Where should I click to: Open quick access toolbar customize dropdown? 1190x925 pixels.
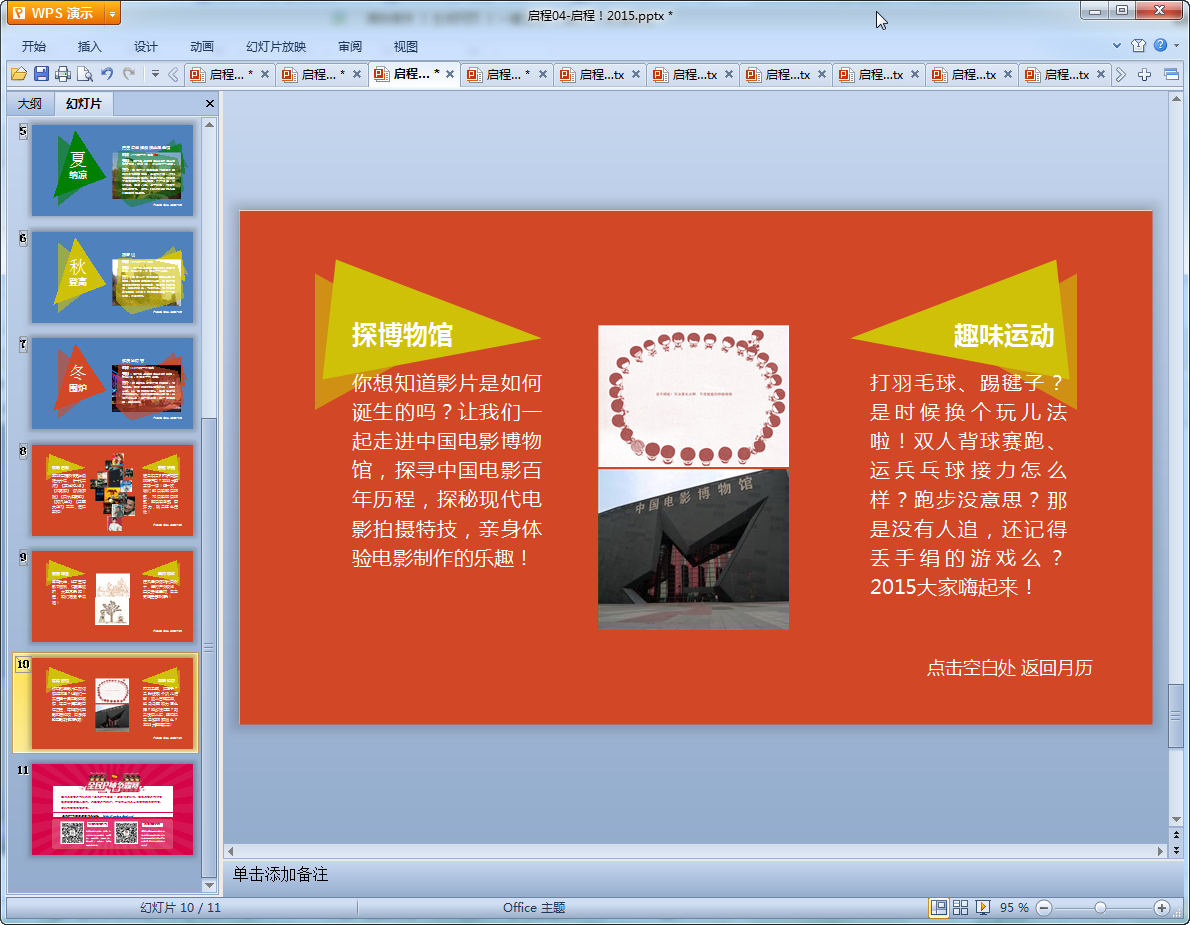155,74
